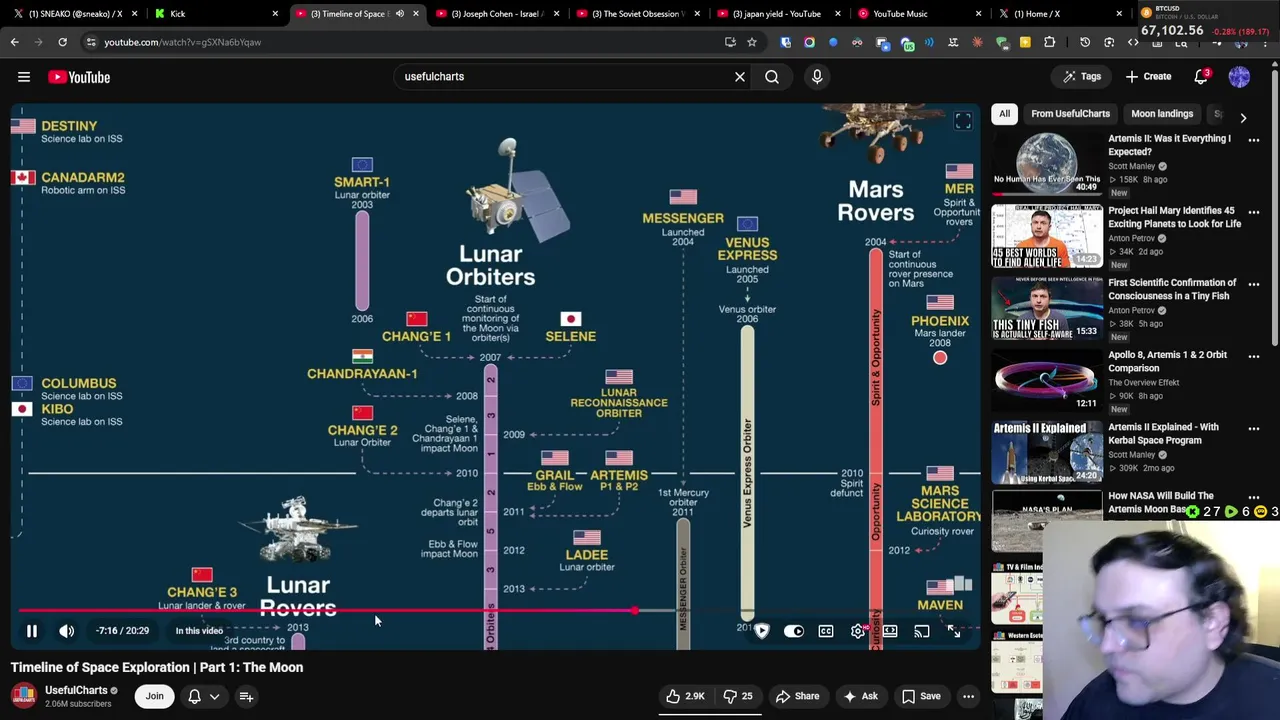Expand notification options chevron next to bell
Image resolution: width=1280 pixels, height=720 pixels.
[215, 696]
